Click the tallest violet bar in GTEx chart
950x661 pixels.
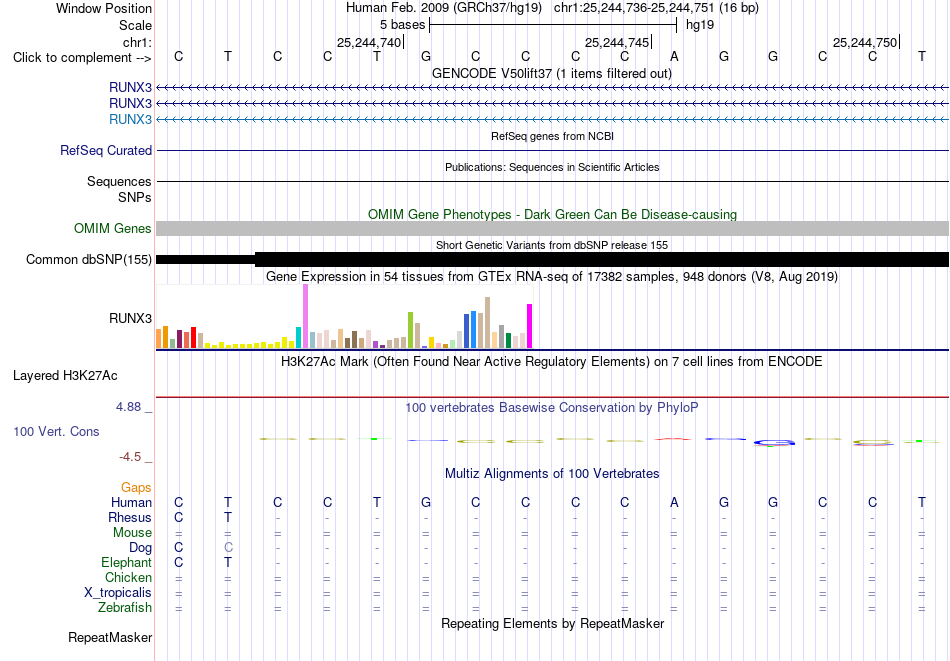[305, 316]
